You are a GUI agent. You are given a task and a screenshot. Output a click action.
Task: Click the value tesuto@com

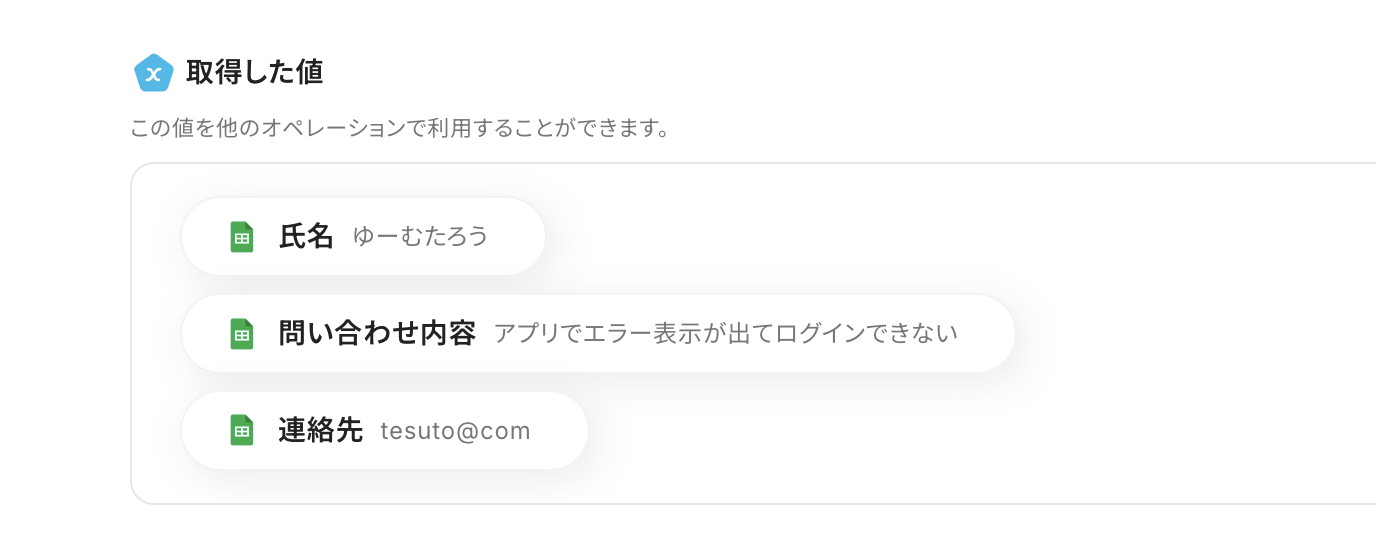tap(455, 431)
